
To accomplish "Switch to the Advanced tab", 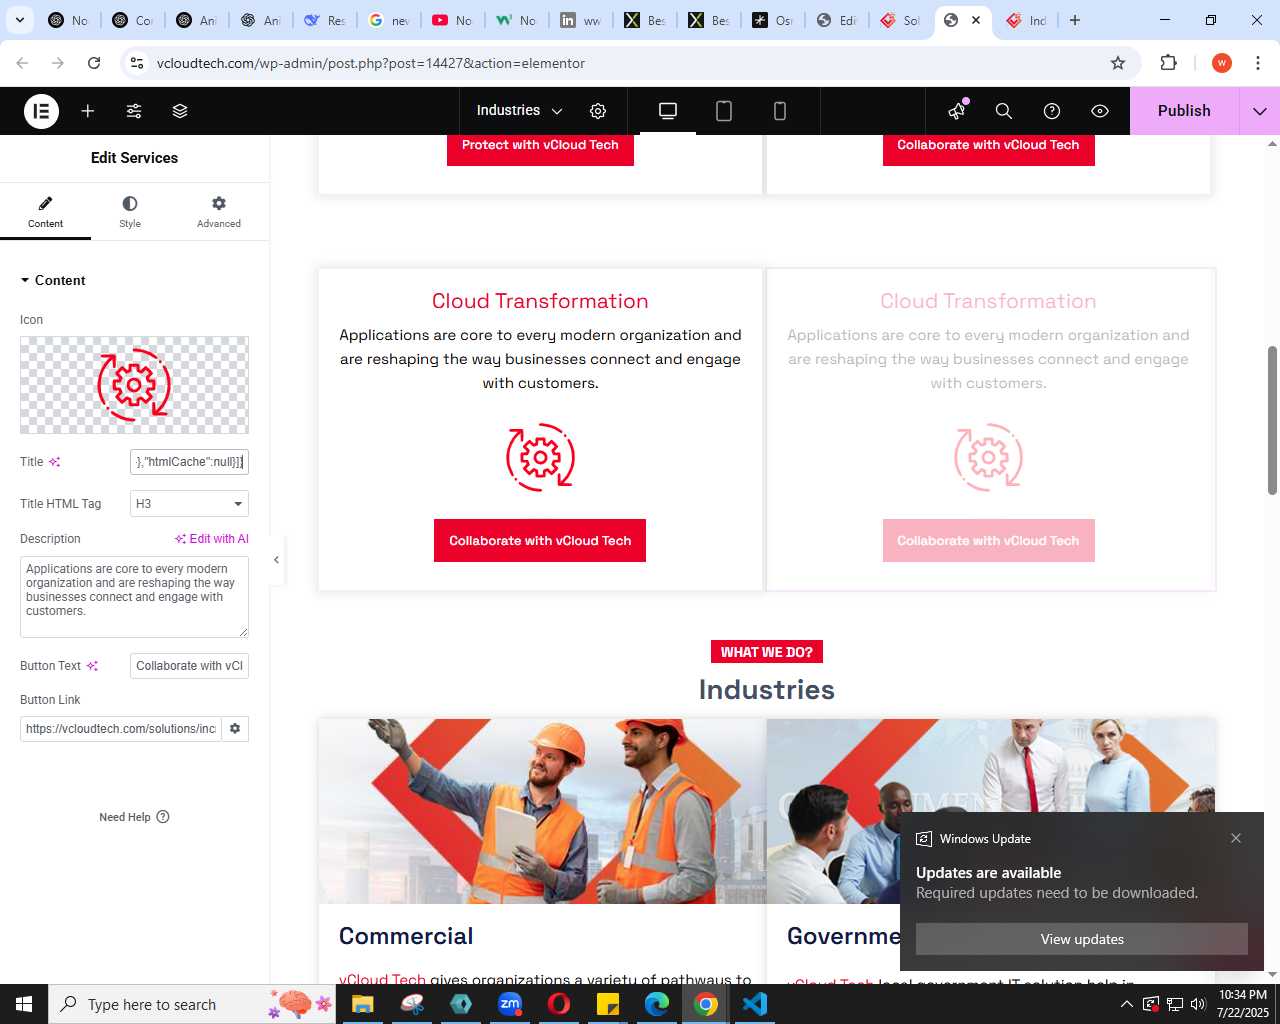I will click(219, 211).
